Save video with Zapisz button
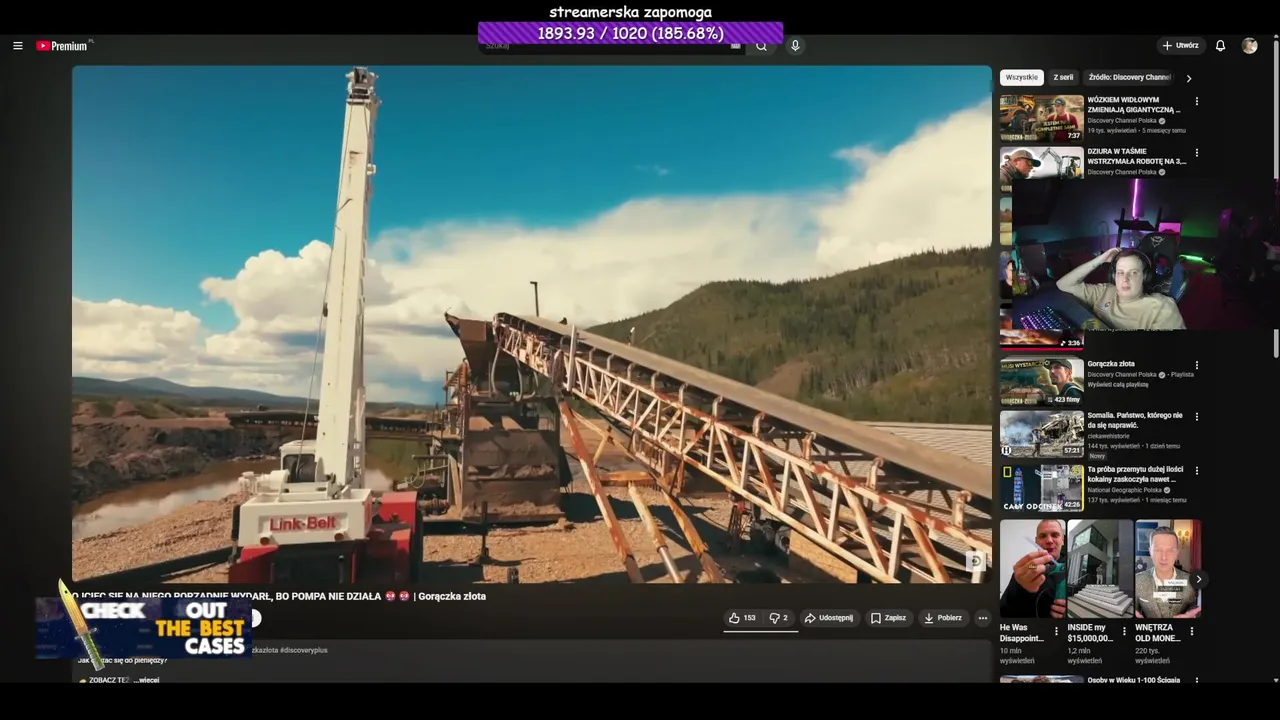1280x720 pixels. pos(888,618)
